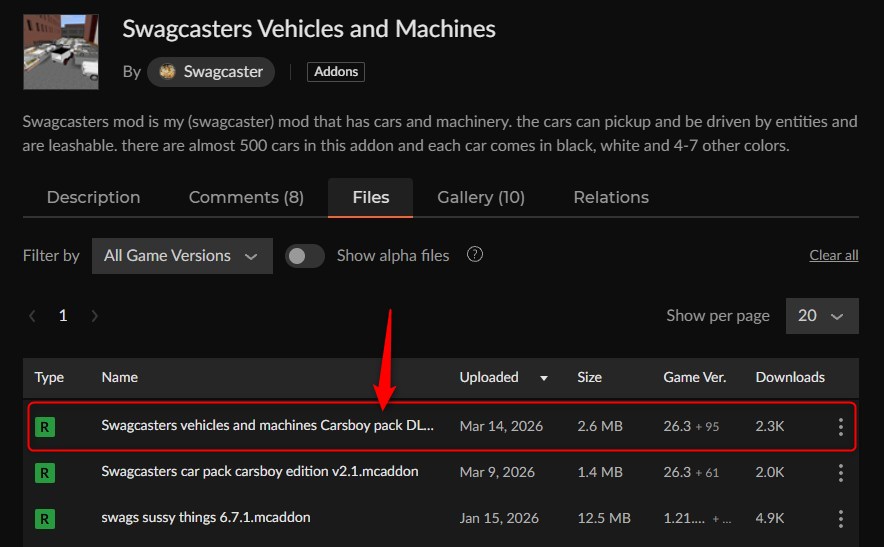Viewport: 884px width, 547px height.
Task: Toggle Show alpha files switch
Action: [304, 256]
